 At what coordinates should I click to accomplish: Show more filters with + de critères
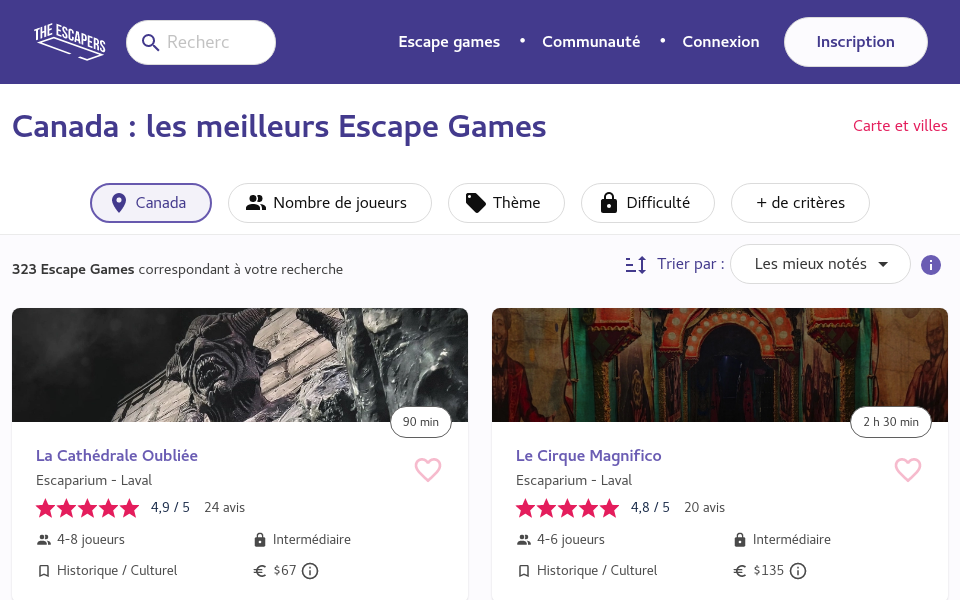800,203
